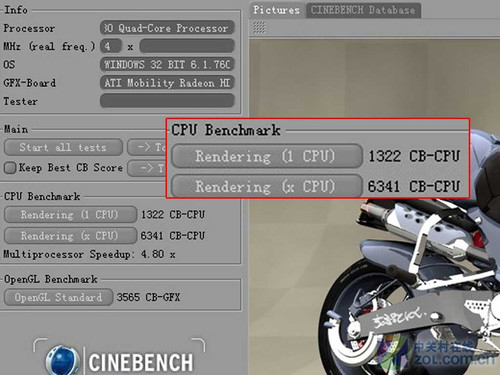Click the small 6341 CB-CPU score in the left panel

click(x=173, y=236)
